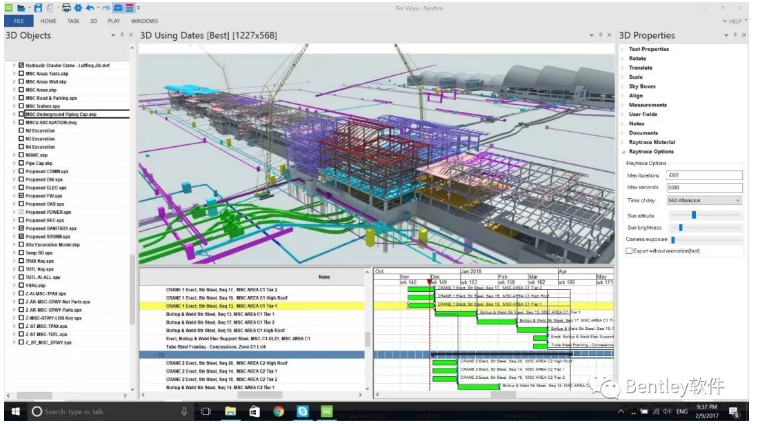Uncheck Hydraulic Crawler Crane checkbox

tap(21, 65)
